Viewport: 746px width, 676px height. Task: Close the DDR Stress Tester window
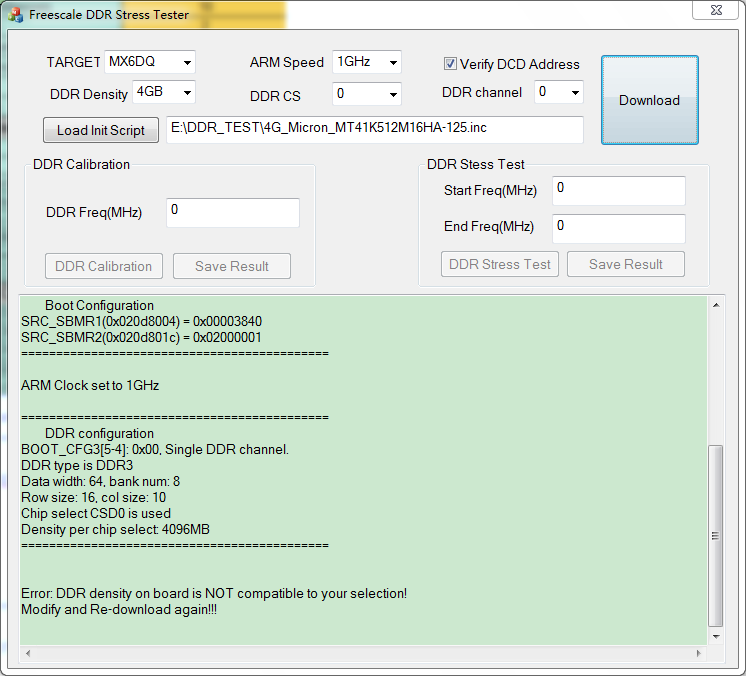coord(716,10)
